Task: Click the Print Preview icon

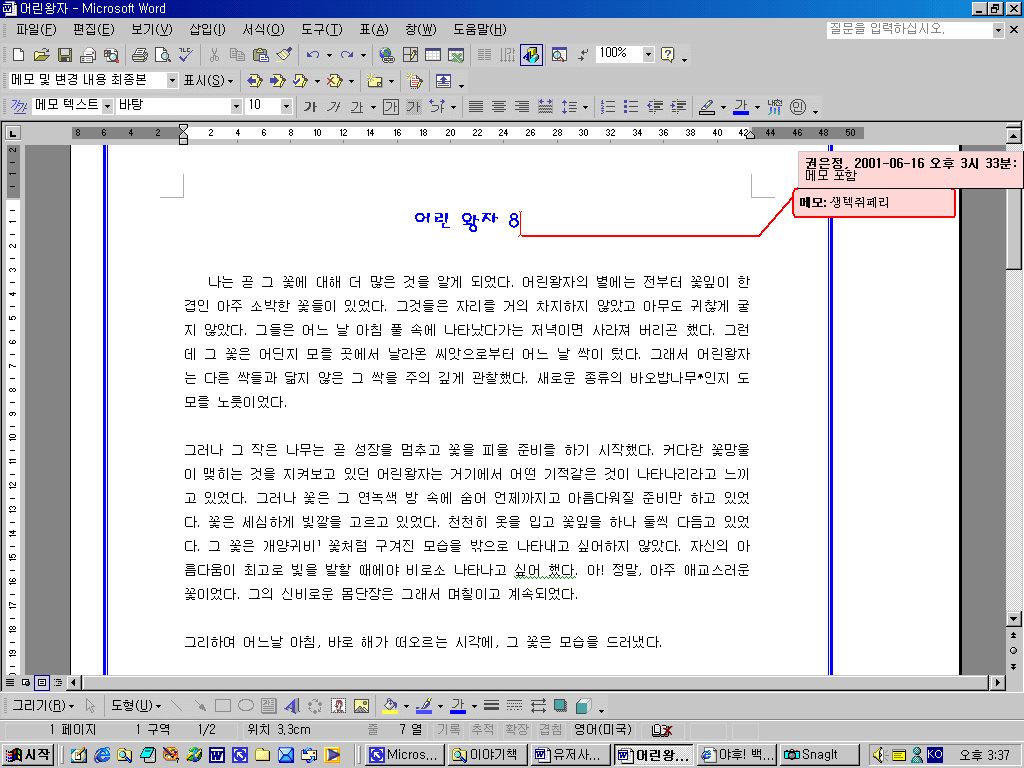Action: [161, 55]
